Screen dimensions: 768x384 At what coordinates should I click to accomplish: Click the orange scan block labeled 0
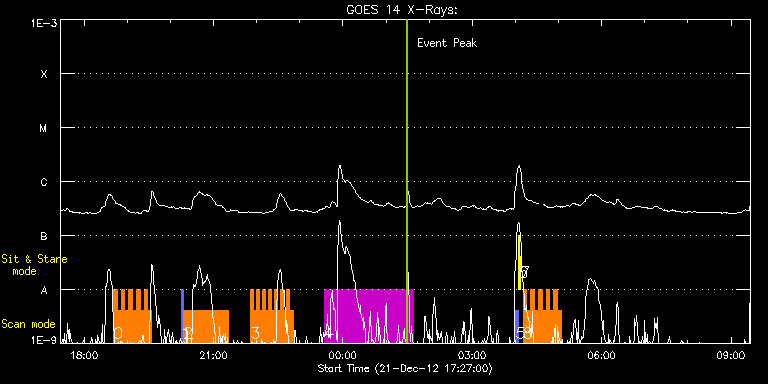pos(132,316)
